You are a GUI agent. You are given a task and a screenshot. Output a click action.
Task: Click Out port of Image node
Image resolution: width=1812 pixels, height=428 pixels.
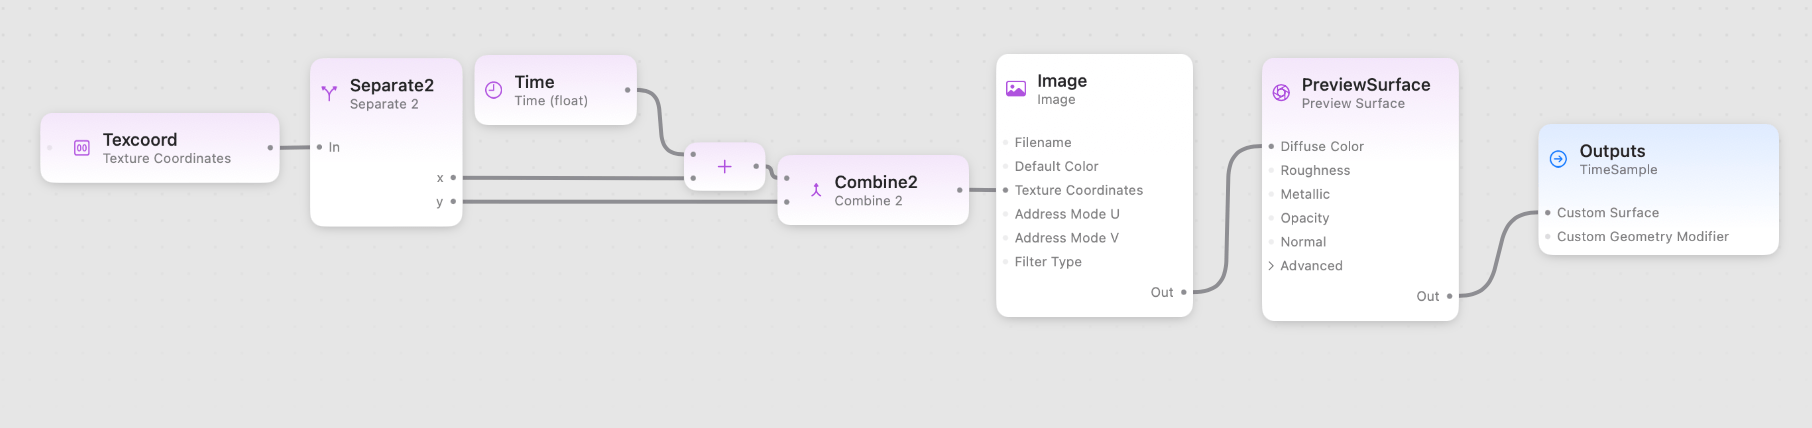coord(1184,293)
